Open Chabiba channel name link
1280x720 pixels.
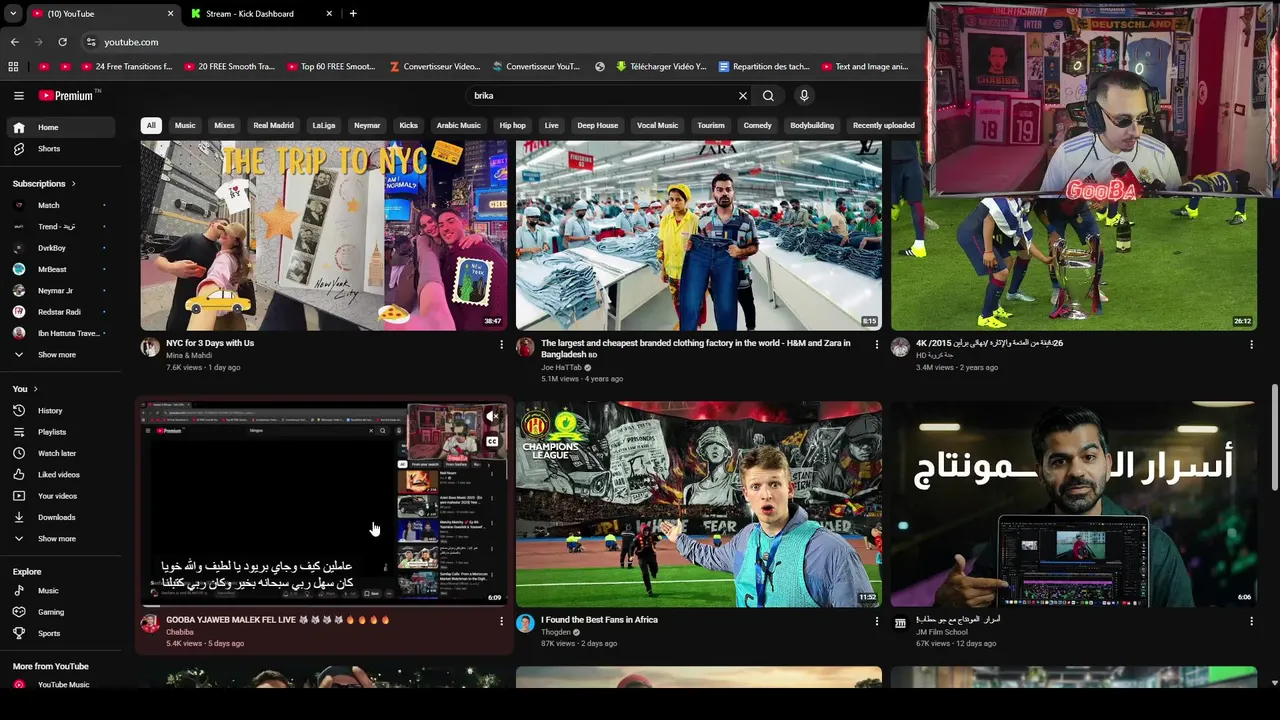(x=180, y=632)
